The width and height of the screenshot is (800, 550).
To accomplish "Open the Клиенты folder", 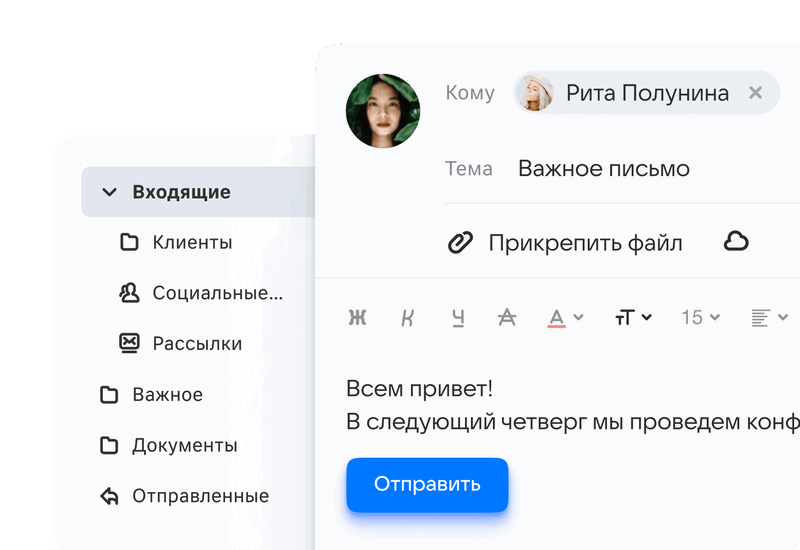I will coord(192,242).
